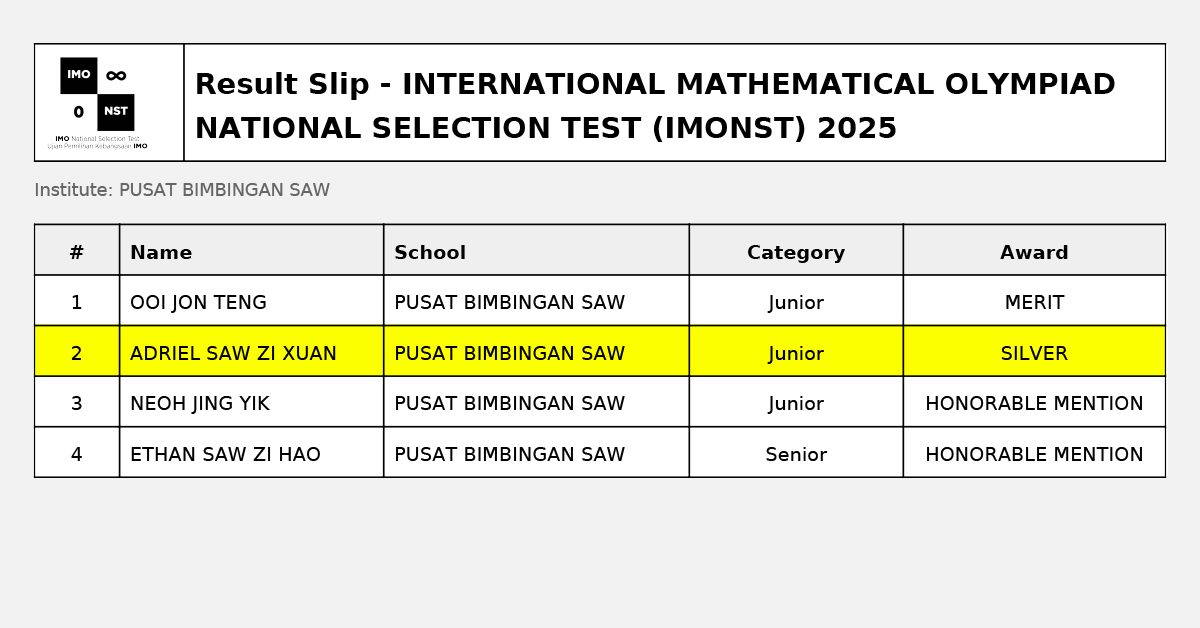Click the Junior category in the highlighted row

click(x=796, y=354)
